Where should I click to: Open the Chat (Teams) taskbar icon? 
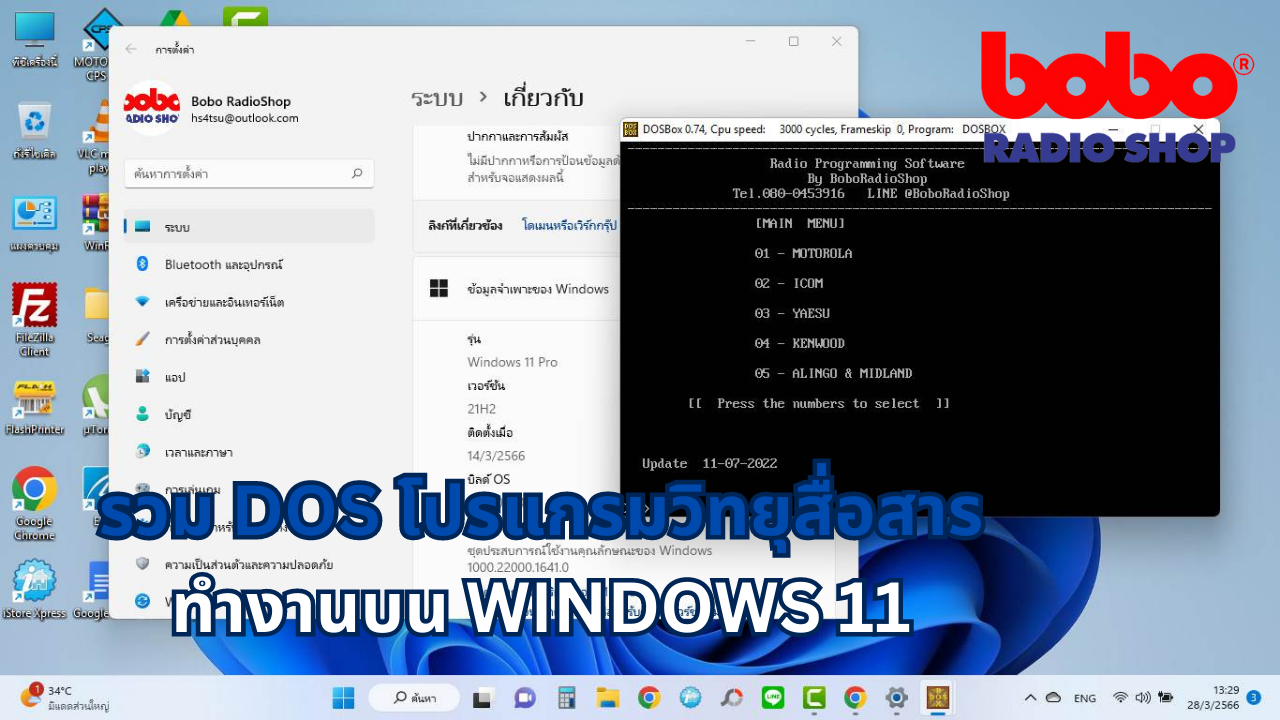click(525, 697)
